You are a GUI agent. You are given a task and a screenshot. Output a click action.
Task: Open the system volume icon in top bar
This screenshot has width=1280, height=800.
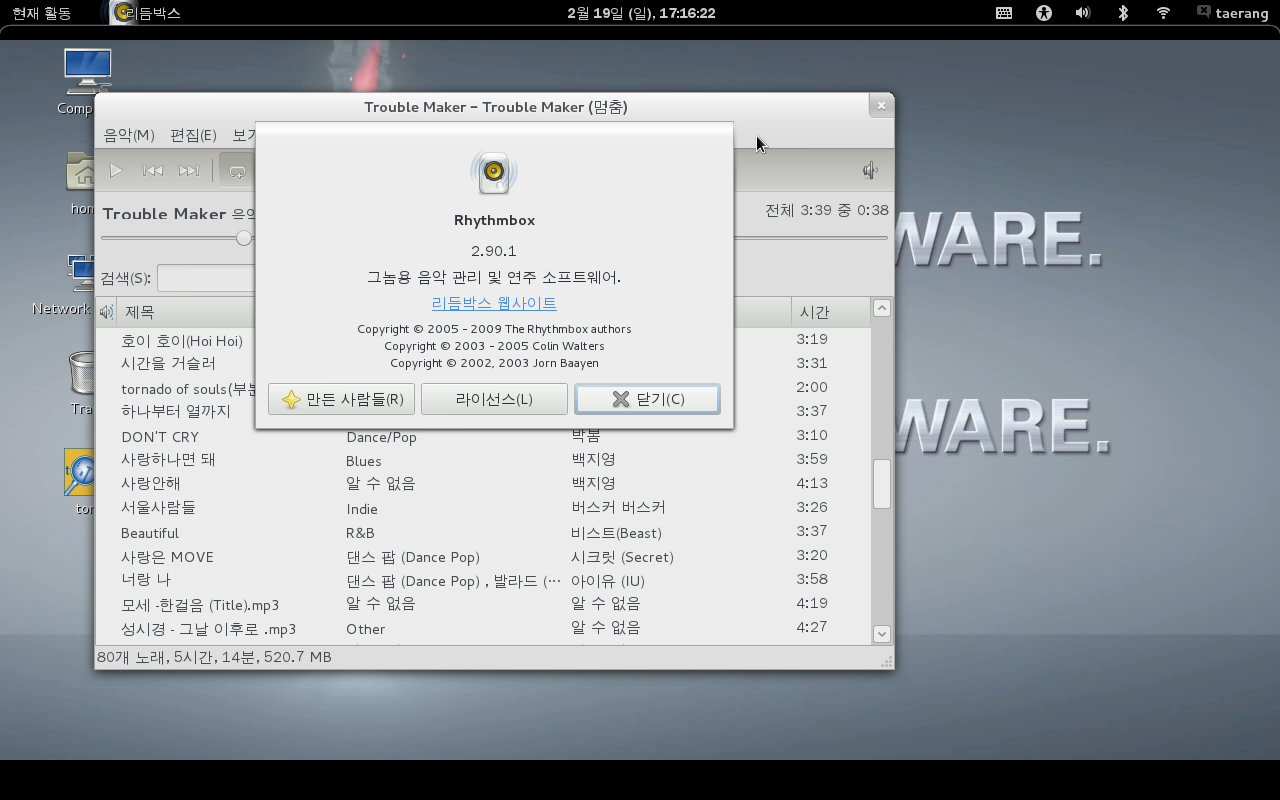(1083, 13)
